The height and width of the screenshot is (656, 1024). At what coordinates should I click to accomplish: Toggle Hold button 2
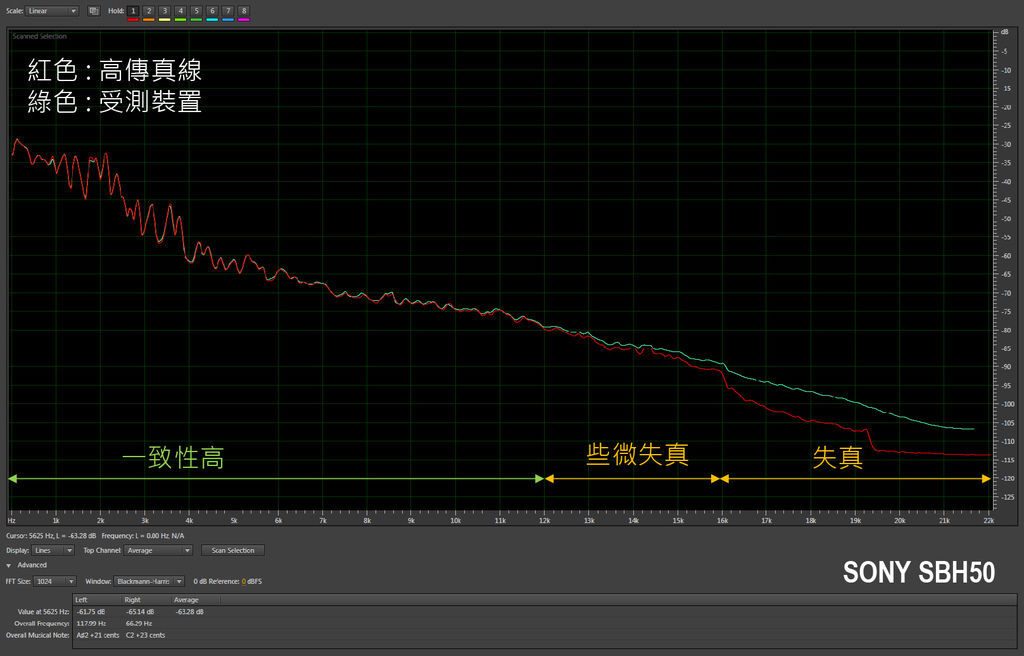point(149,11)
